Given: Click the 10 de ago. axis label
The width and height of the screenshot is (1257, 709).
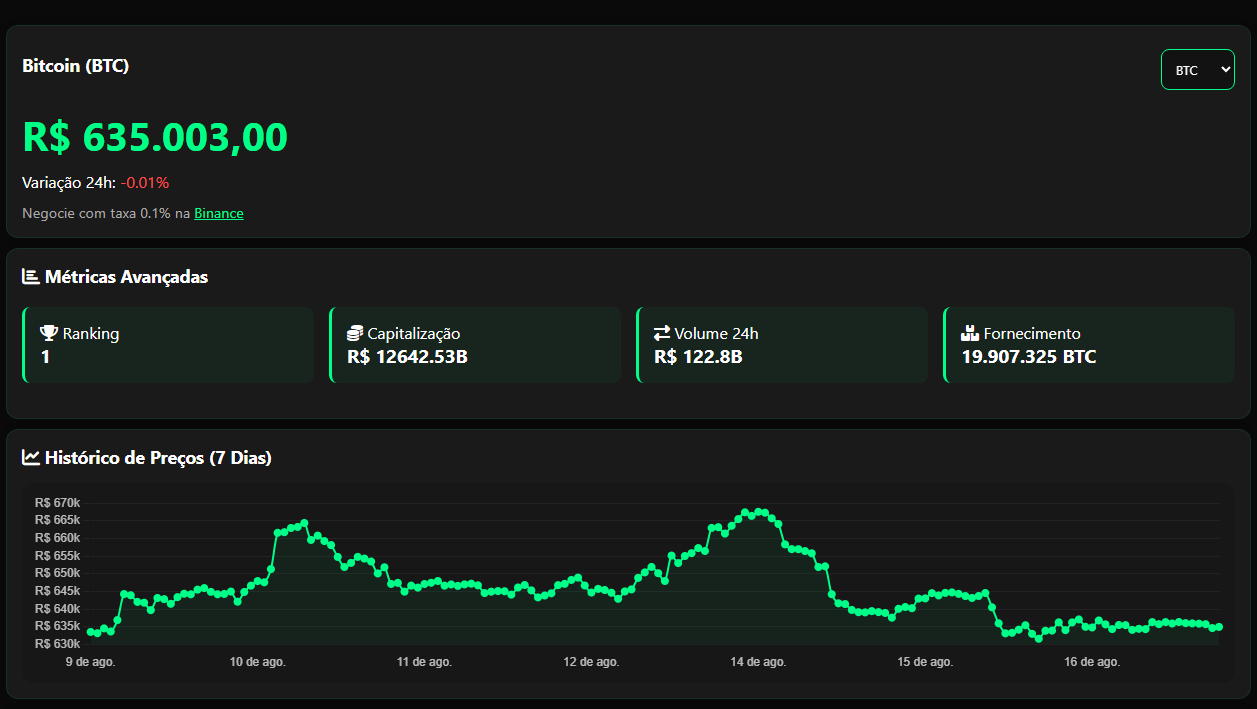Looking at the screenshot, I should click(258, 662).
